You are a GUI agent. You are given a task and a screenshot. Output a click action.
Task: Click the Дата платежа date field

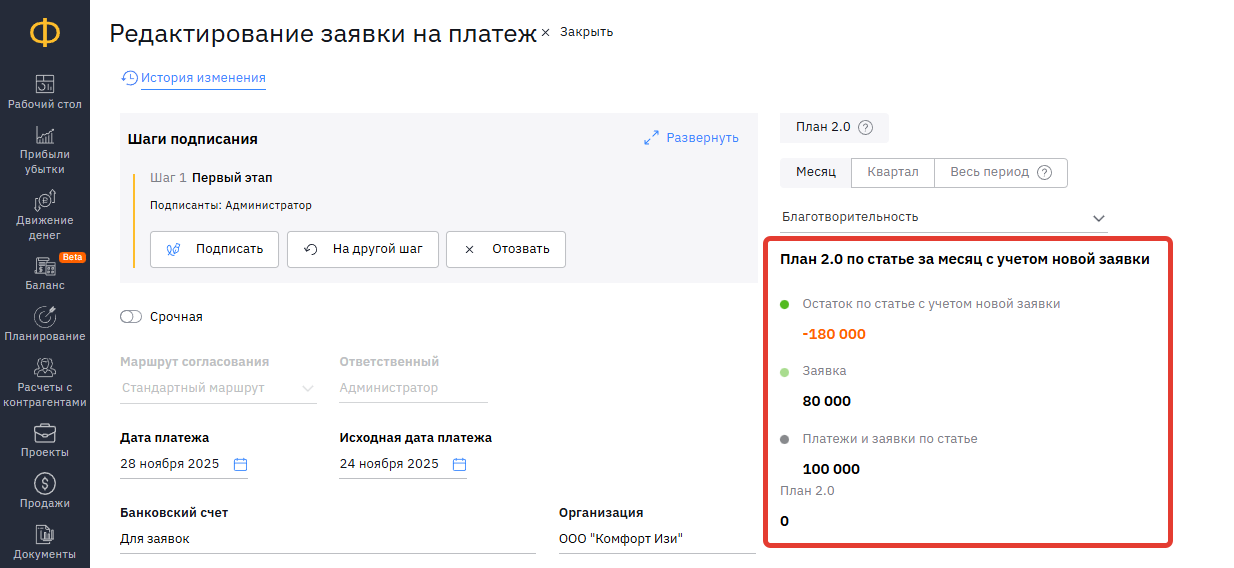tap(184, 464)
